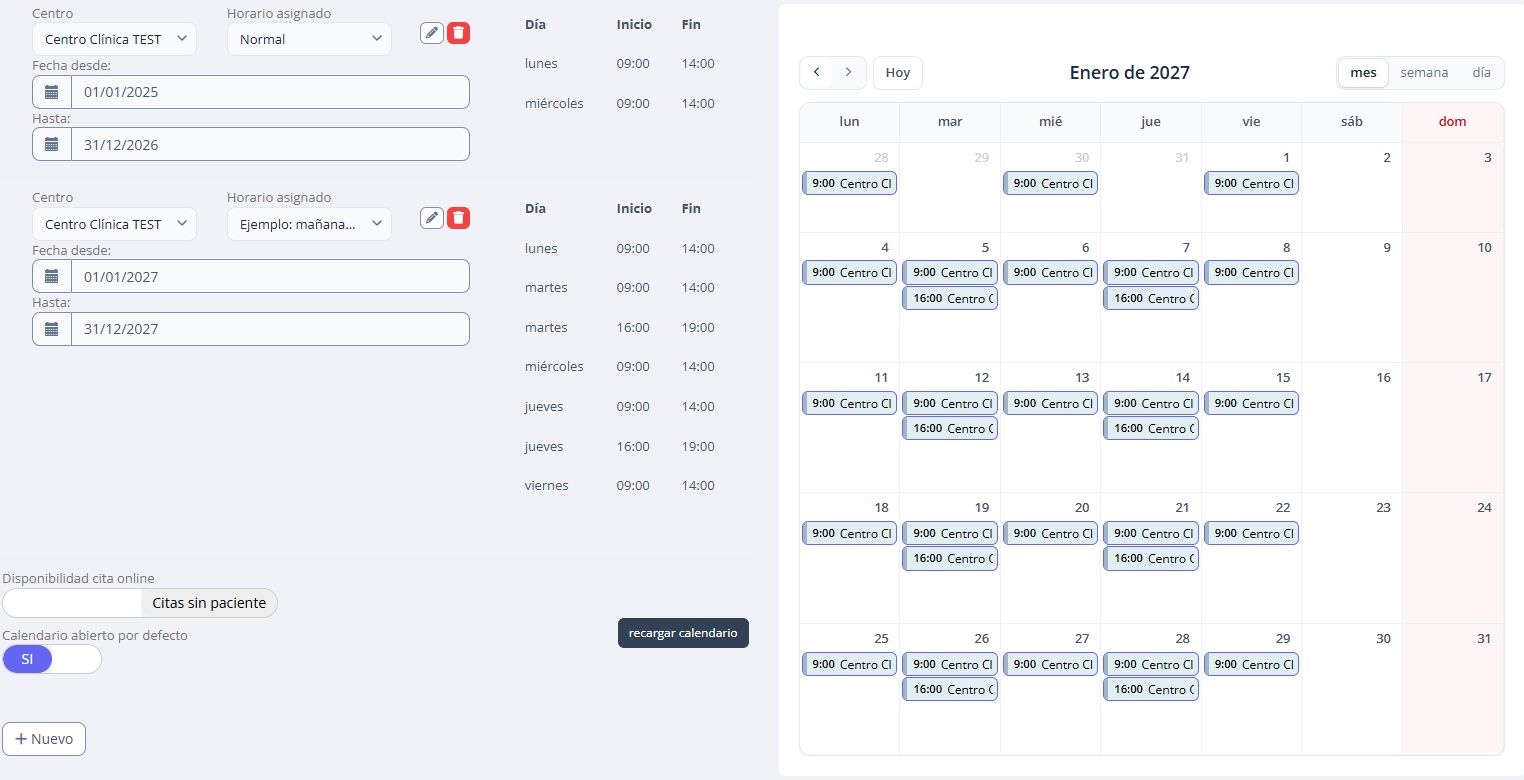Open the Ejemplo: mañana horario dropdown

point(309,224)
